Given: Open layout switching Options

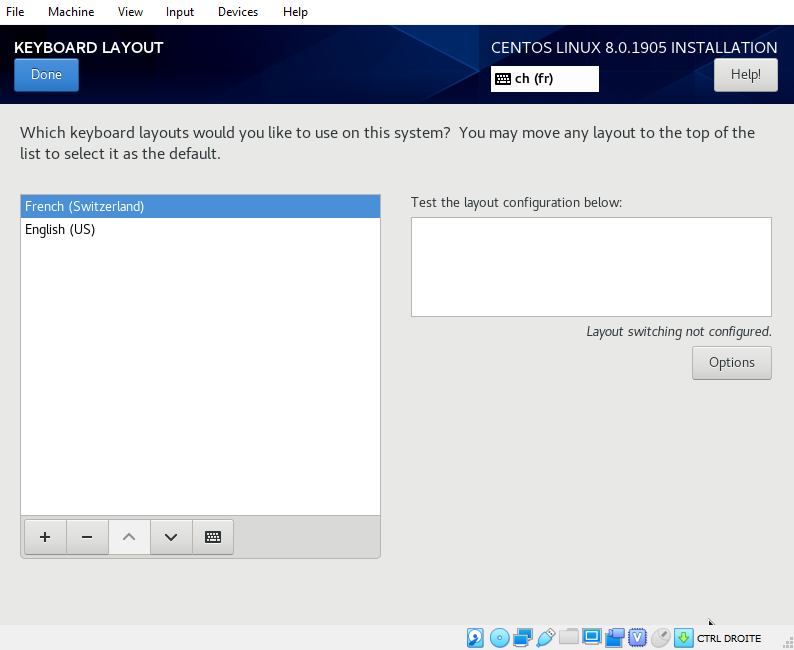Looking at the screenshot, I should (x=731, y=363).
